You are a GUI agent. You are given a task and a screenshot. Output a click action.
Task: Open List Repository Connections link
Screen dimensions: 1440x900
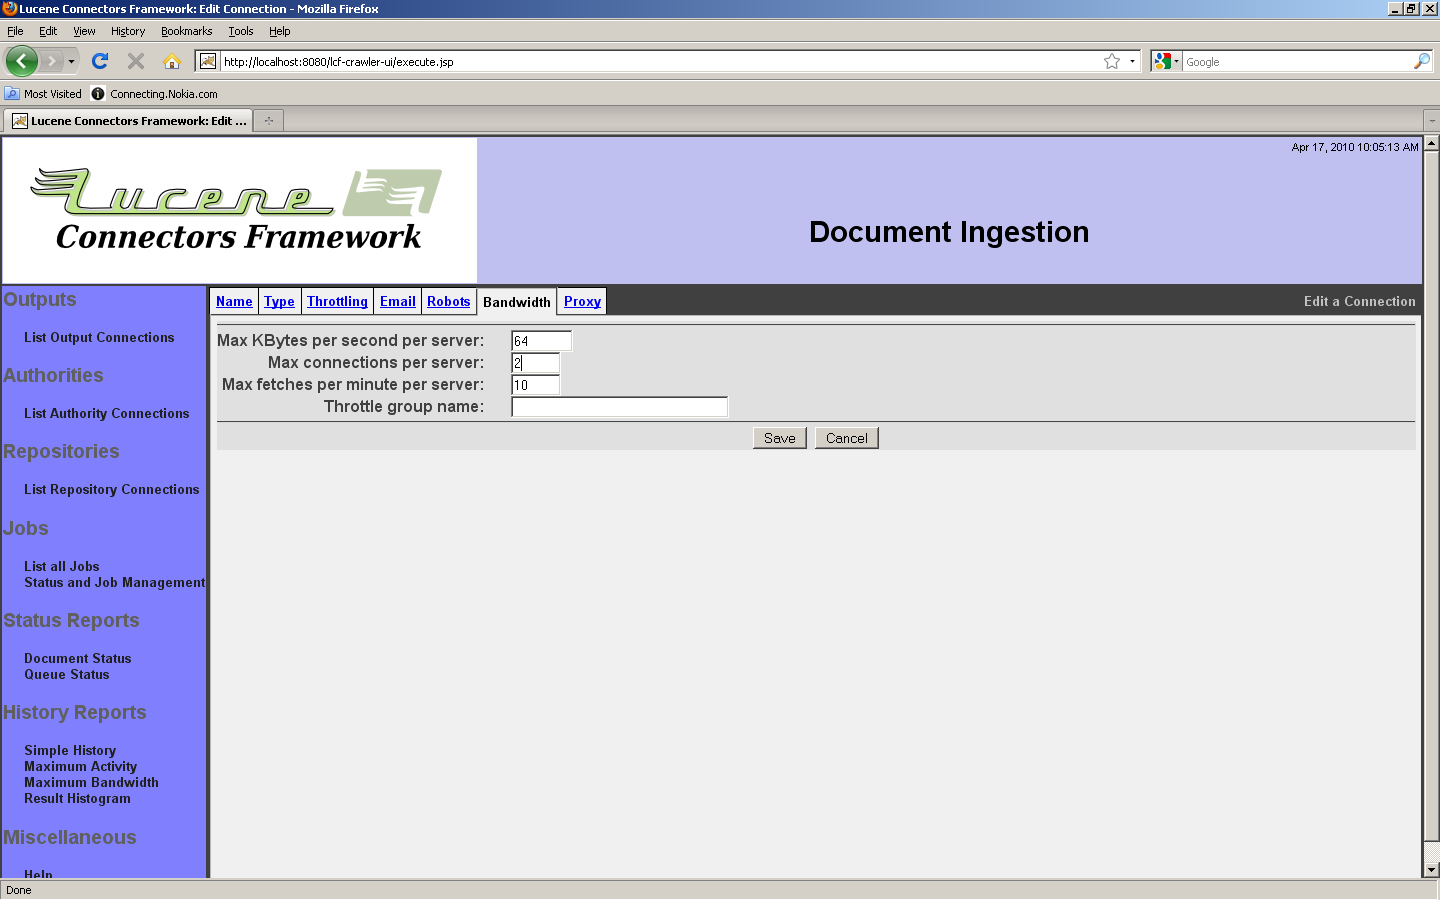point(111,489)
